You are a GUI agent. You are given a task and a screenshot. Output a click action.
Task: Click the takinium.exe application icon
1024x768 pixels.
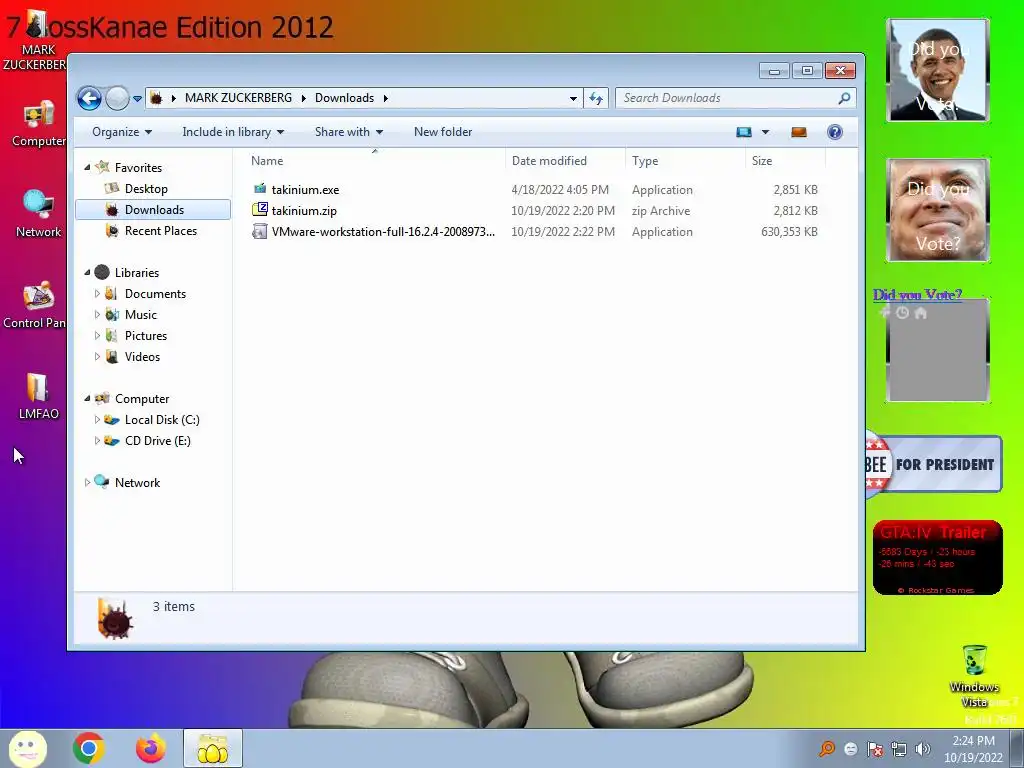point(260,189)
